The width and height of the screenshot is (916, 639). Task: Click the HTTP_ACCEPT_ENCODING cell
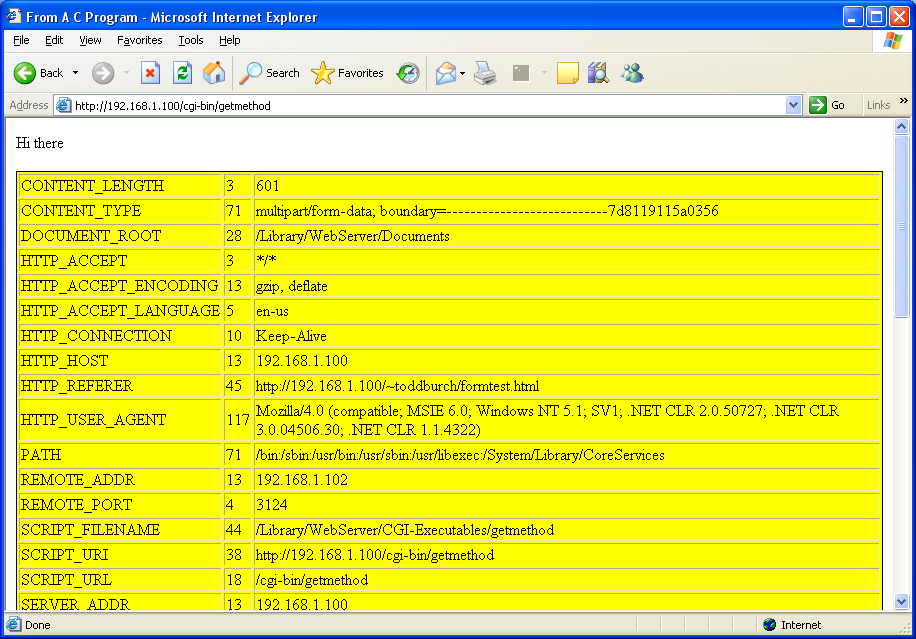[x=120, y=286]
